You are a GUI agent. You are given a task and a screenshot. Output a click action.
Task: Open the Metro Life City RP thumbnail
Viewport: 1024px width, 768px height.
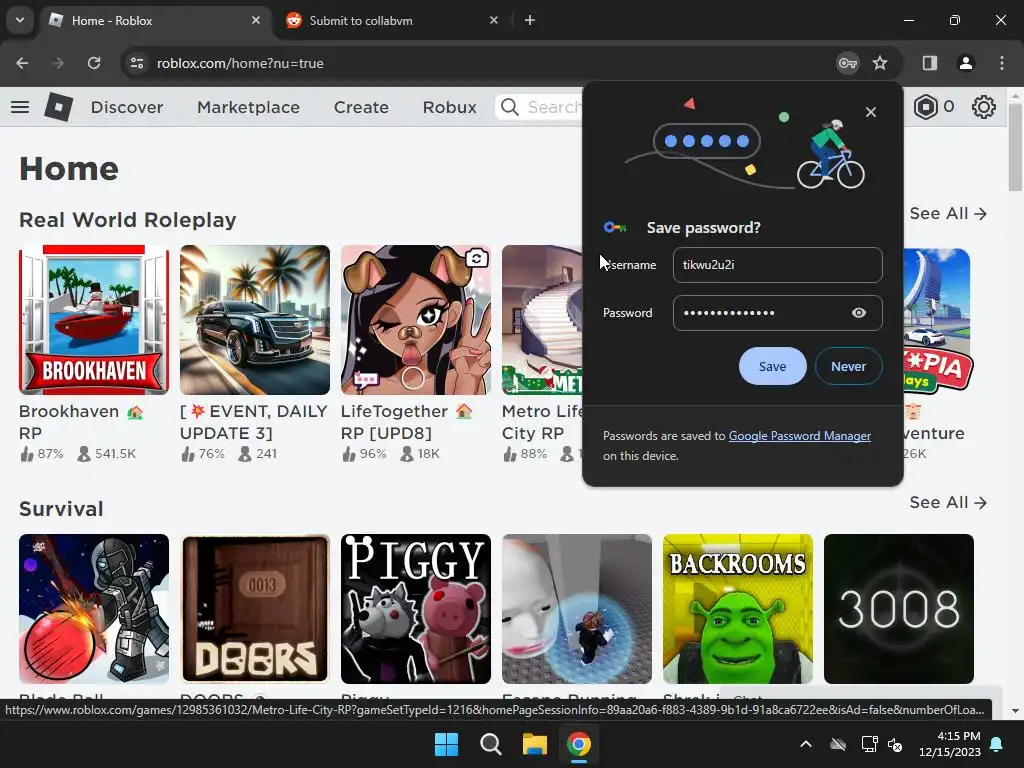click(541, 320)
